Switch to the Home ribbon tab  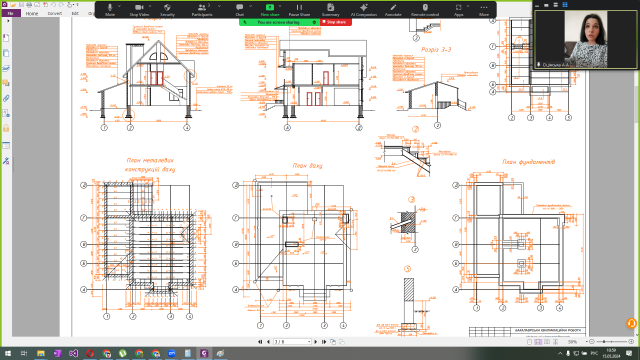(32, 13)
